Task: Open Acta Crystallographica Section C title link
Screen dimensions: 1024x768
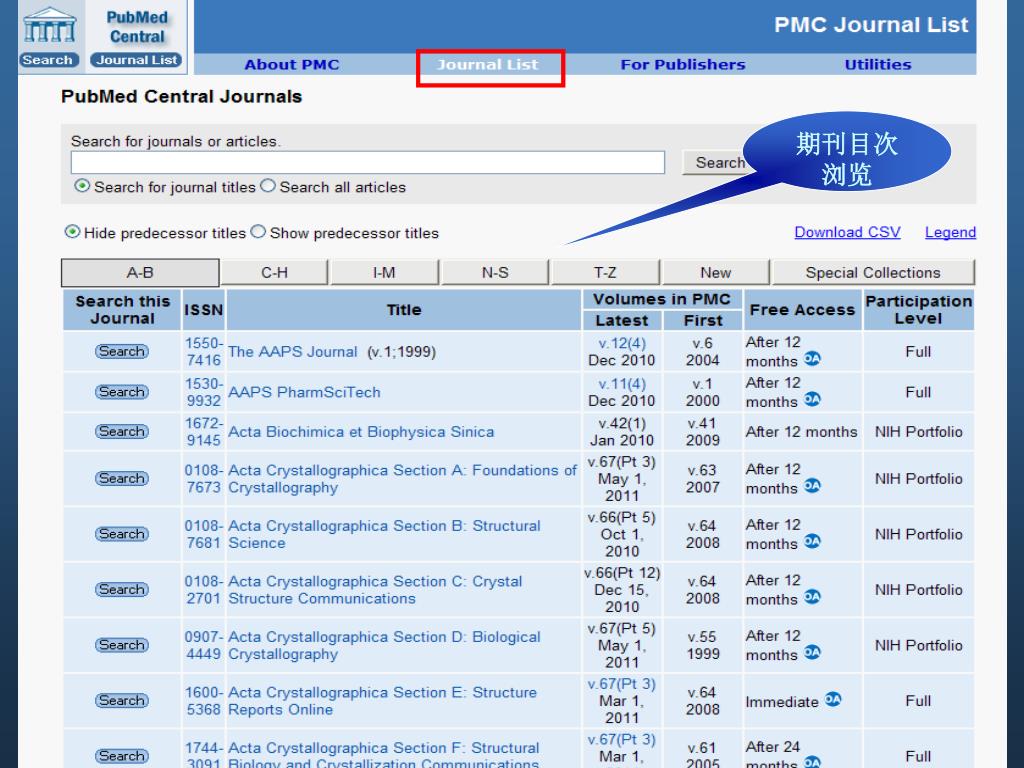Action: click(x=375, y=590)
